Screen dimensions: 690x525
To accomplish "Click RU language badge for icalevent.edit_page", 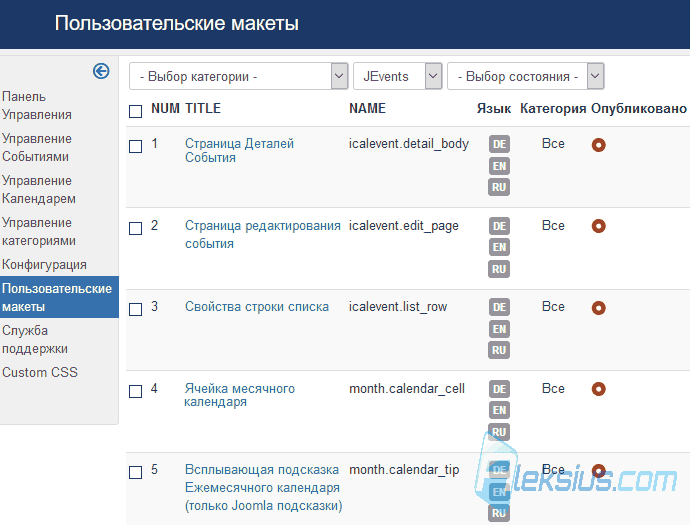I will 499,269.
